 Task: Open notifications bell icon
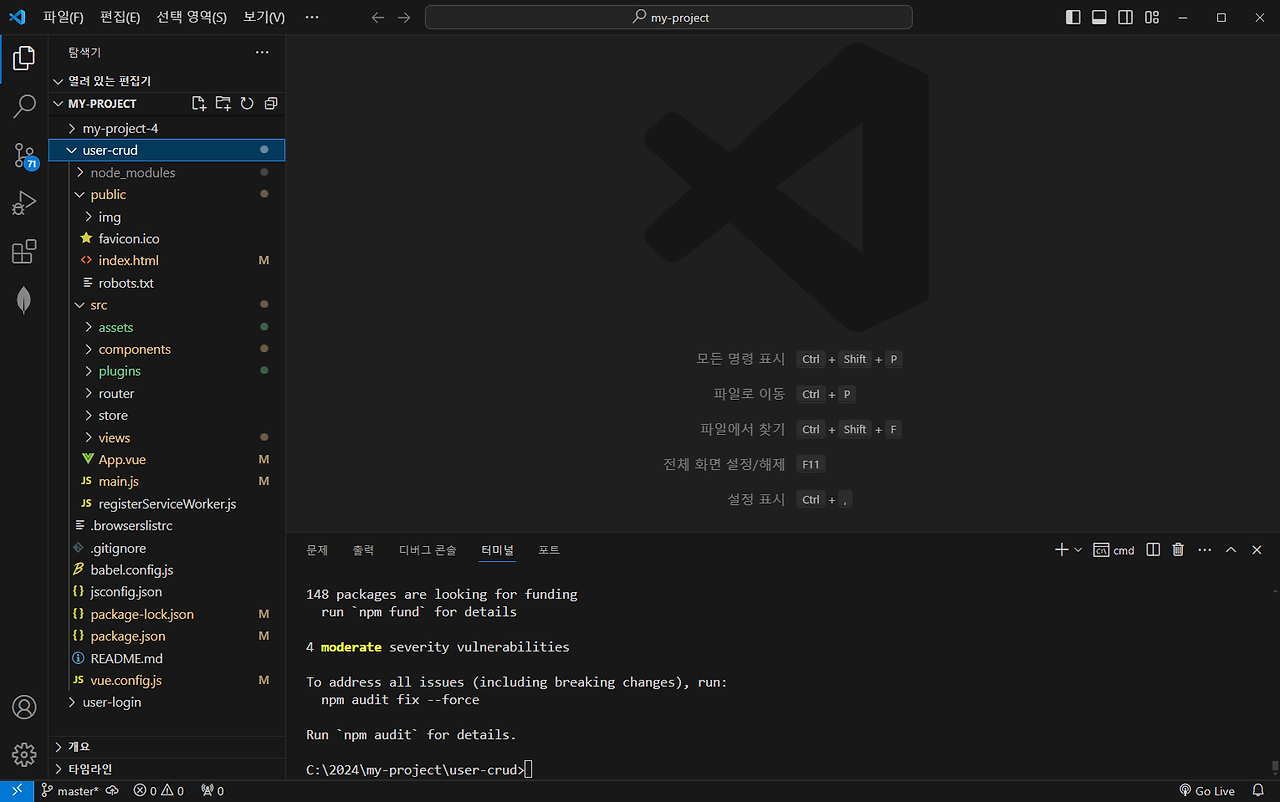pos(1256,791)
